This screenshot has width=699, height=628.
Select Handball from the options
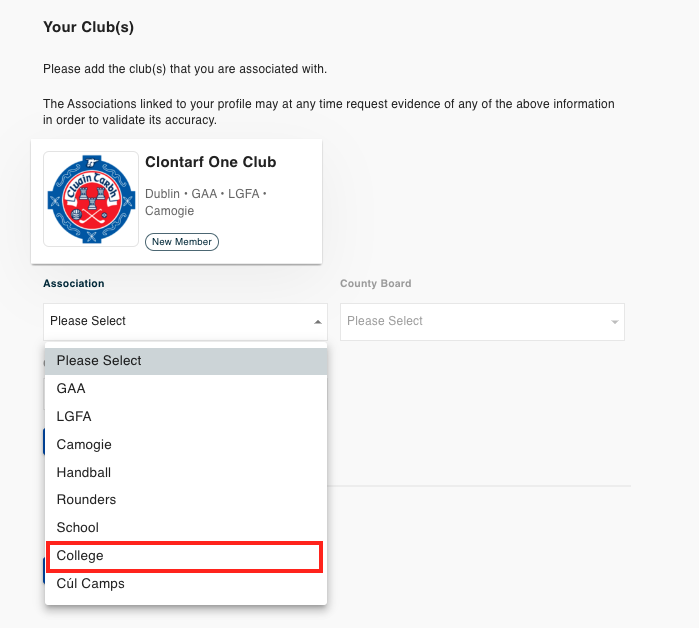(x=186, y=472)
